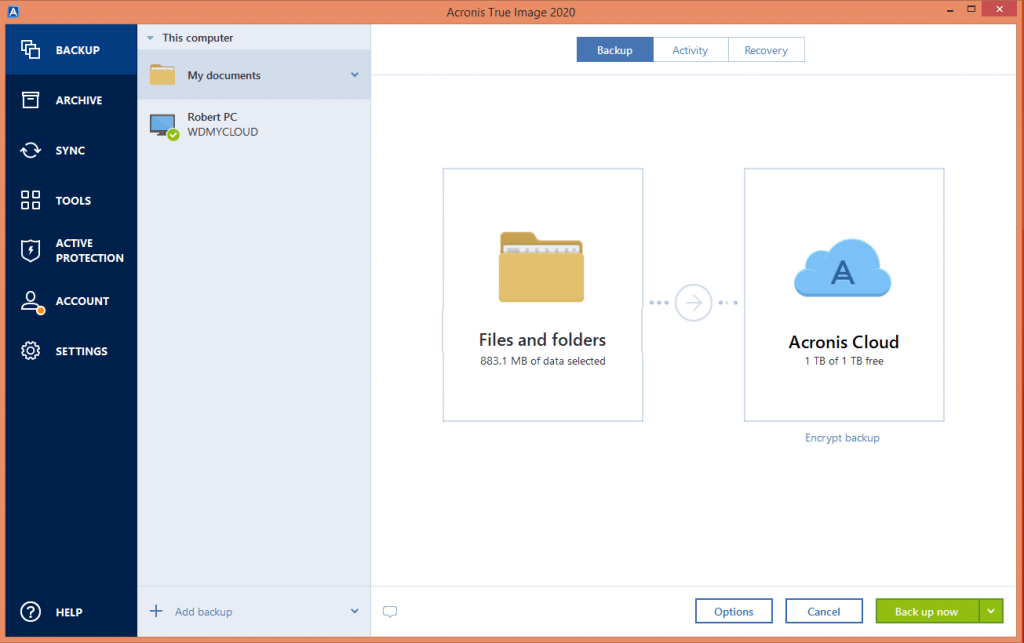Open the Account person icon
Screen dimensions: 1024x643
tap(31, 302)
